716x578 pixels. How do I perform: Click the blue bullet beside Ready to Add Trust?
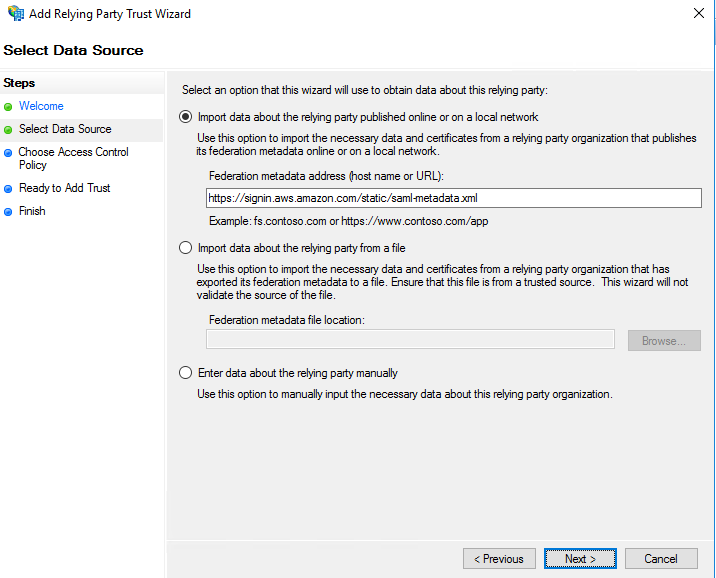pos(8,188)
